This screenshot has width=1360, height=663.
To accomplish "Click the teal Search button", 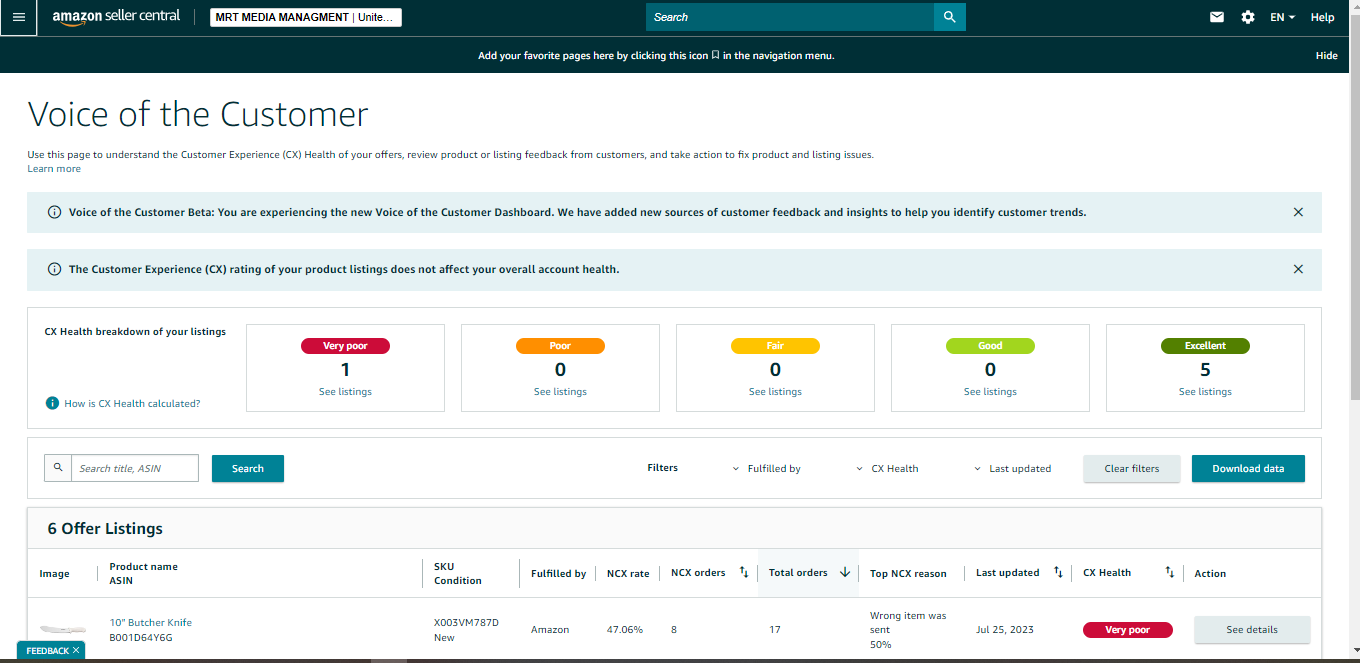I will pyautogui.click(x=248, y=468).
